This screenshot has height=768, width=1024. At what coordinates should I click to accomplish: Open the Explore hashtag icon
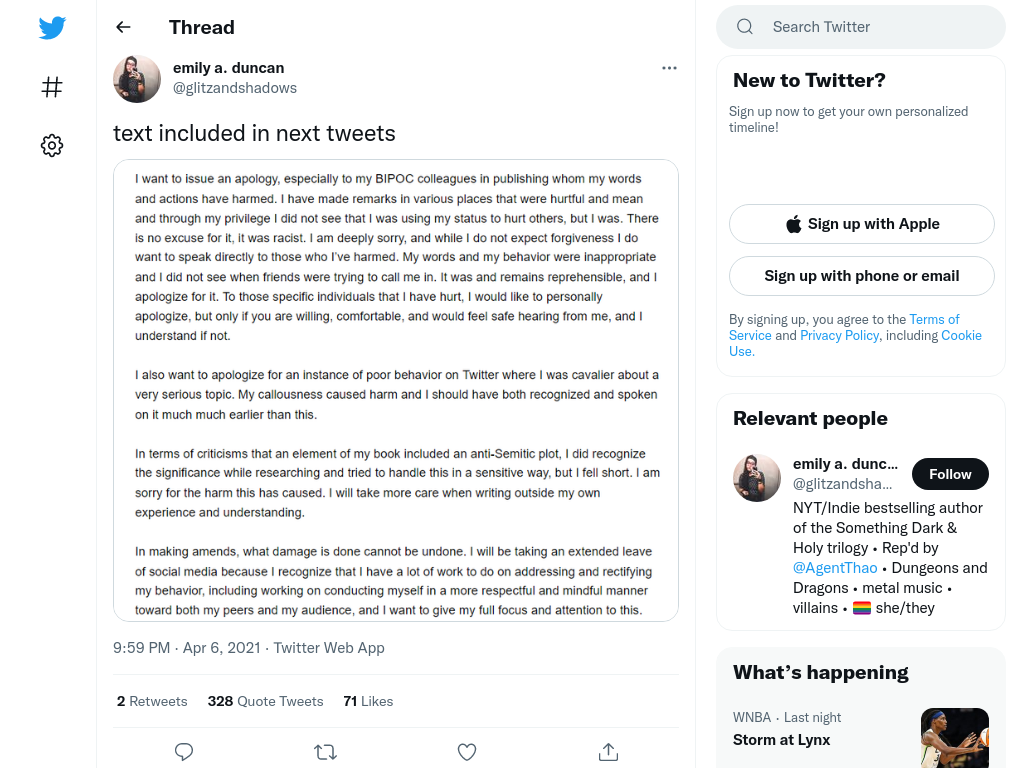pos(52,86)
